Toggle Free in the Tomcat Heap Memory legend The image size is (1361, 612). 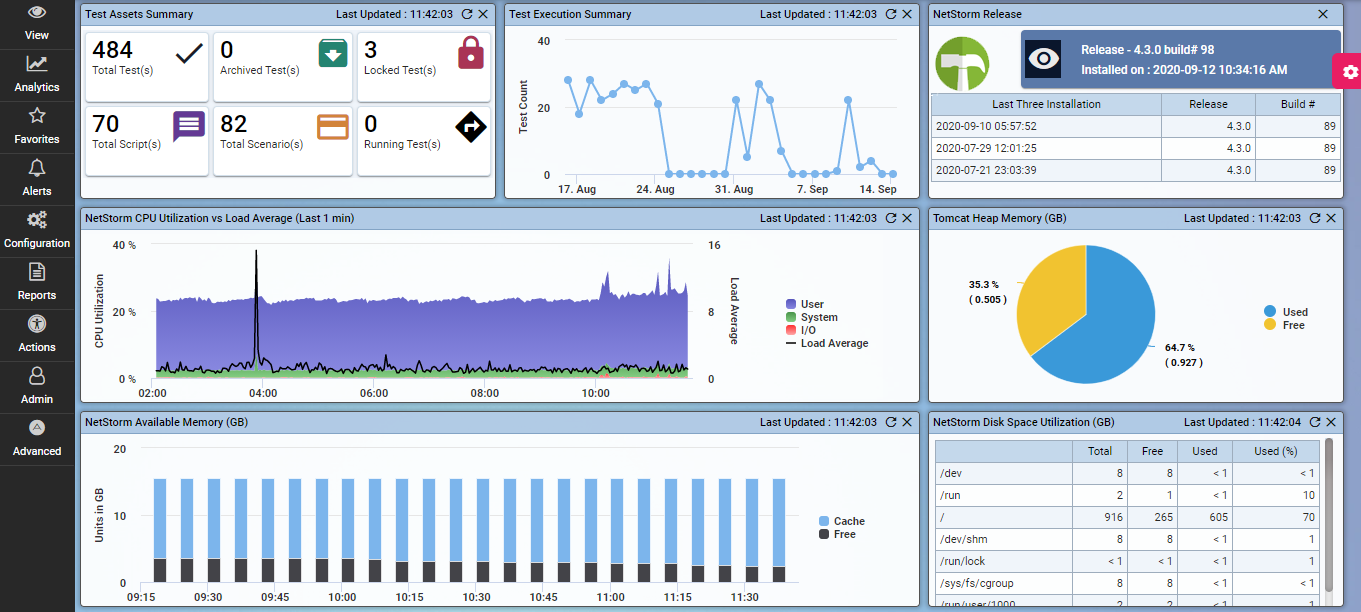point(1285,325)
